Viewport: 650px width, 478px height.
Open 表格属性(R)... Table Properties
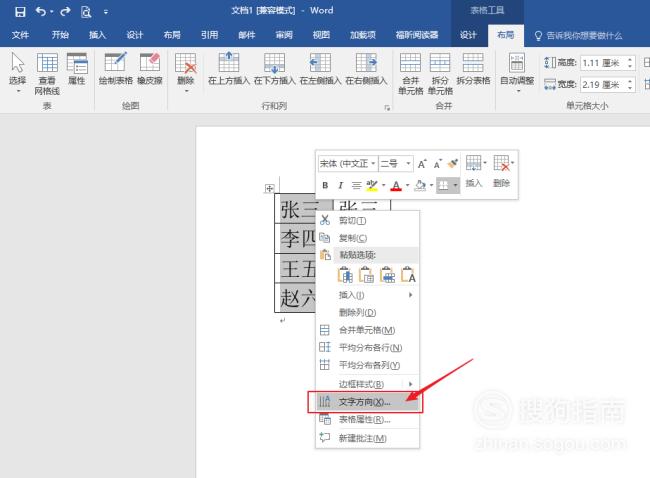pyautogui.click(x=367, y=420)
